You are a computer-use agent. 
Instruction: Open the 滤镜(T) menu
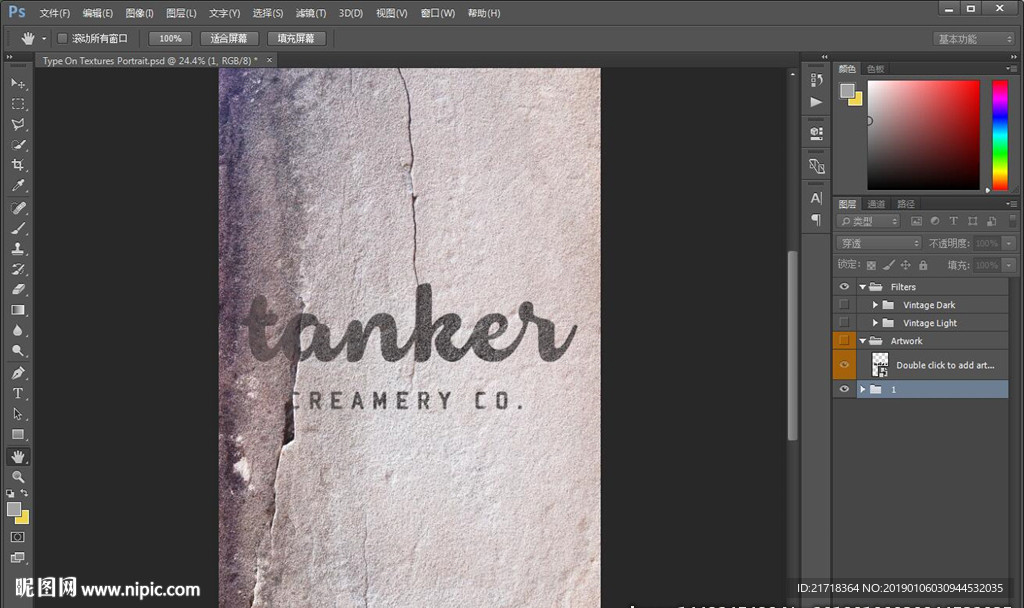point(312,13)
